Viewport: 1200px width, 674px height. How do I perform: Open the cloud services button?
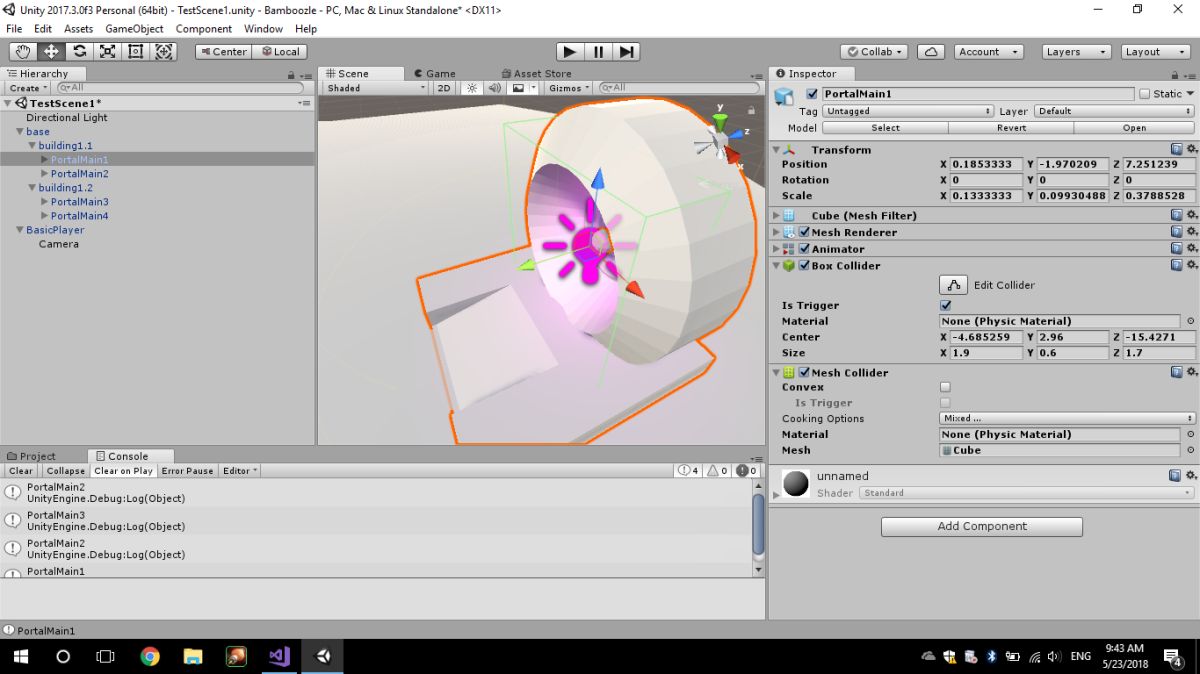(931, 51)
